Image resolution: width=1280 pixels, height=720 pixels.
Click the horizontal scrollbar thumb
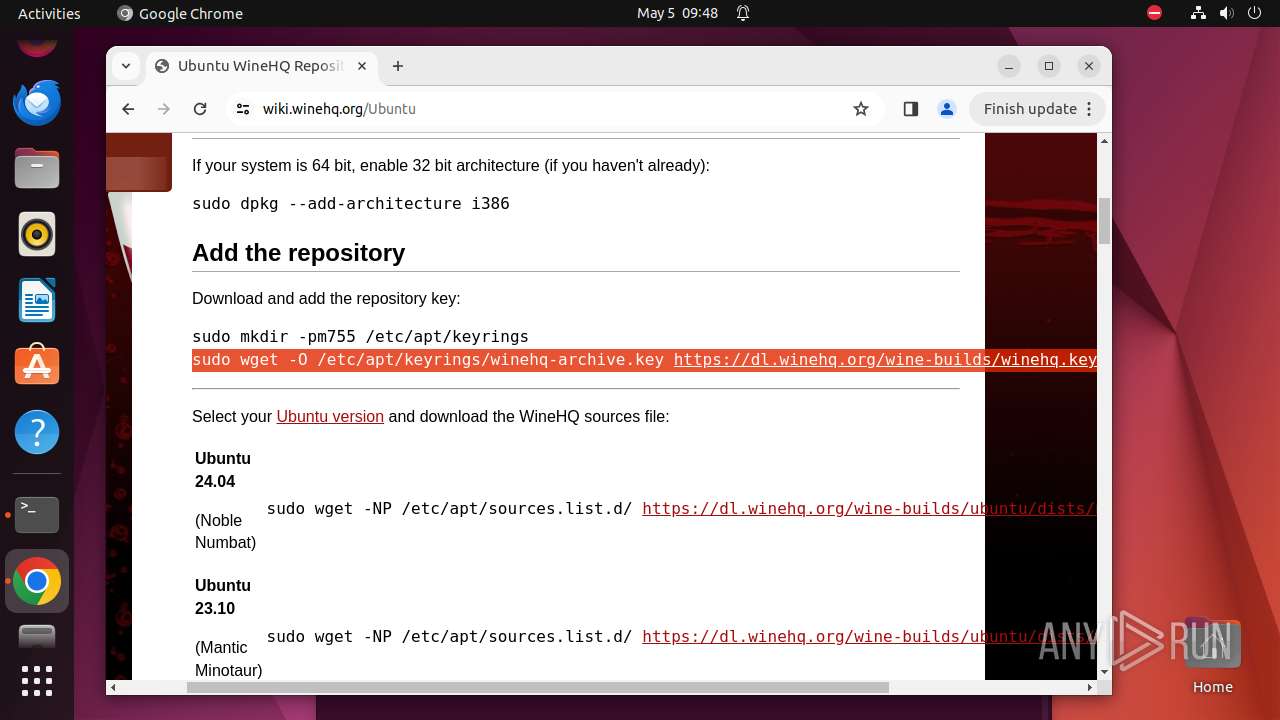click(537, 687)
